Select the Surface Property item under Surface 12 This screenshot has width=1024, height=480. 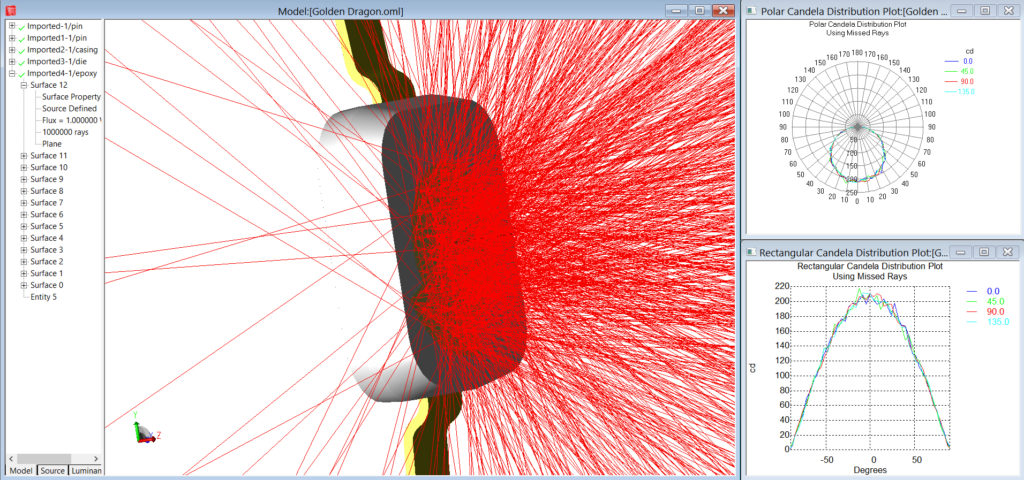pyautogui.click(x=70, y=97)
